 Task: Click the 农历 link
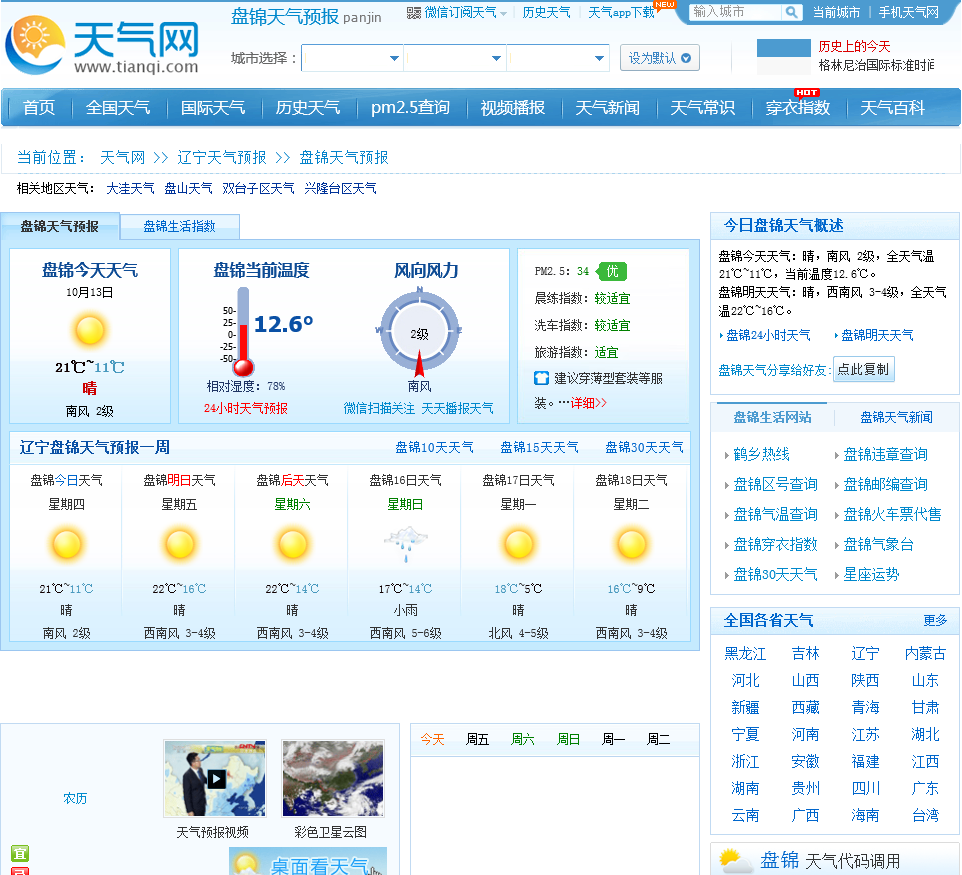coord(75,798)
